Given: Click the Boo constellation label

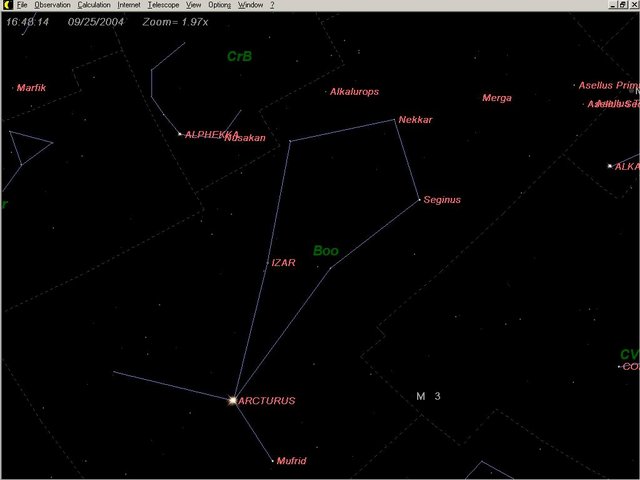Looking at the screenshot, I should 326,251.
